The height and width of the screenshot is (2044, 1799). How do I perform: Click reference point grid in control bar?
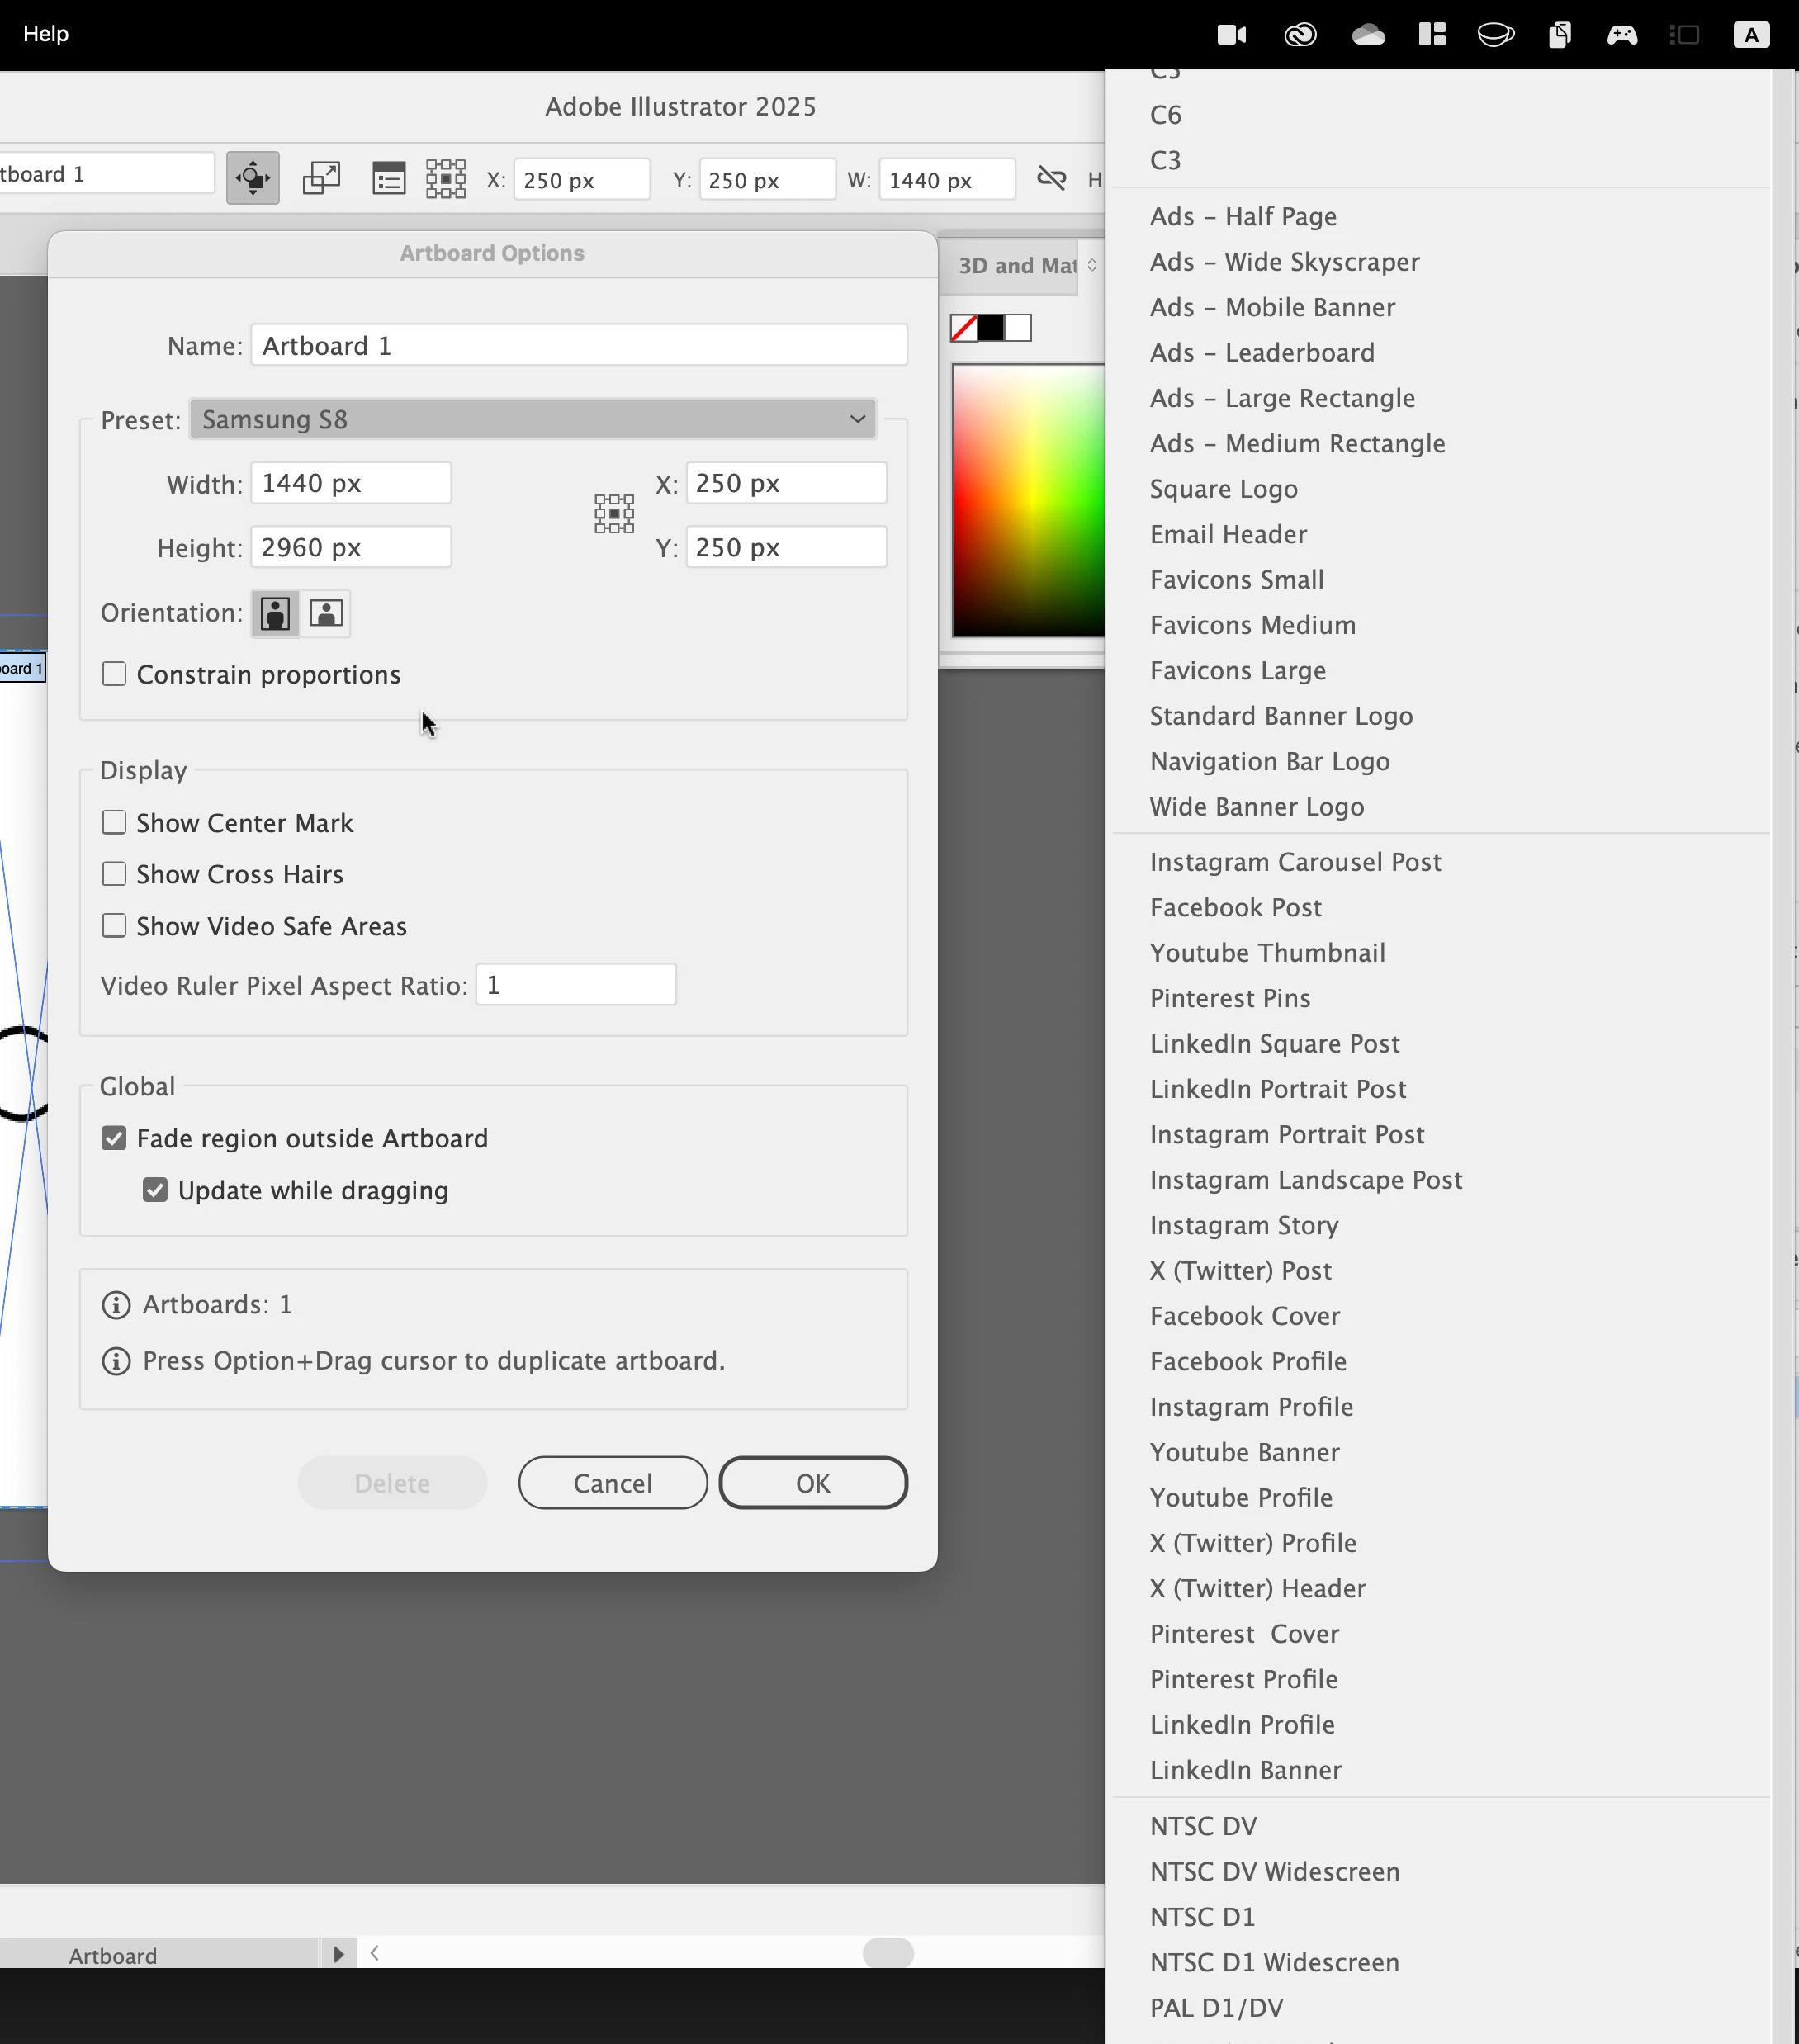[x=446, y=179]
